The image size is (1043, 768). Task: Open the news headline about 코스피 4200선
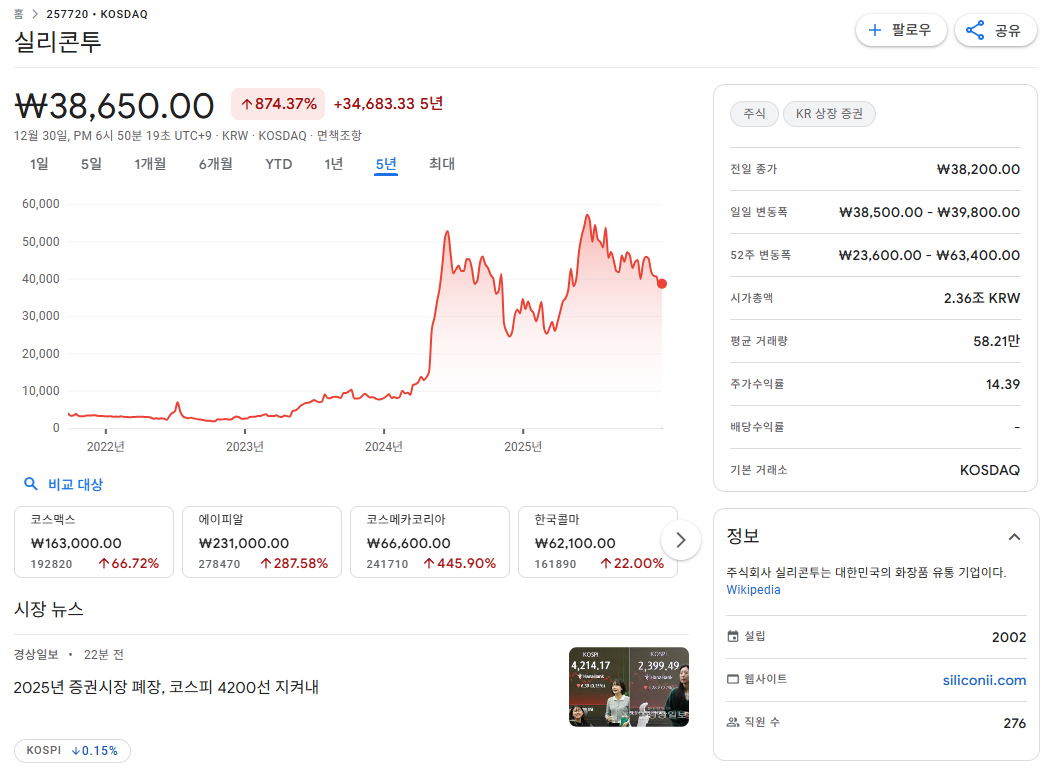(x=166, y=687)
